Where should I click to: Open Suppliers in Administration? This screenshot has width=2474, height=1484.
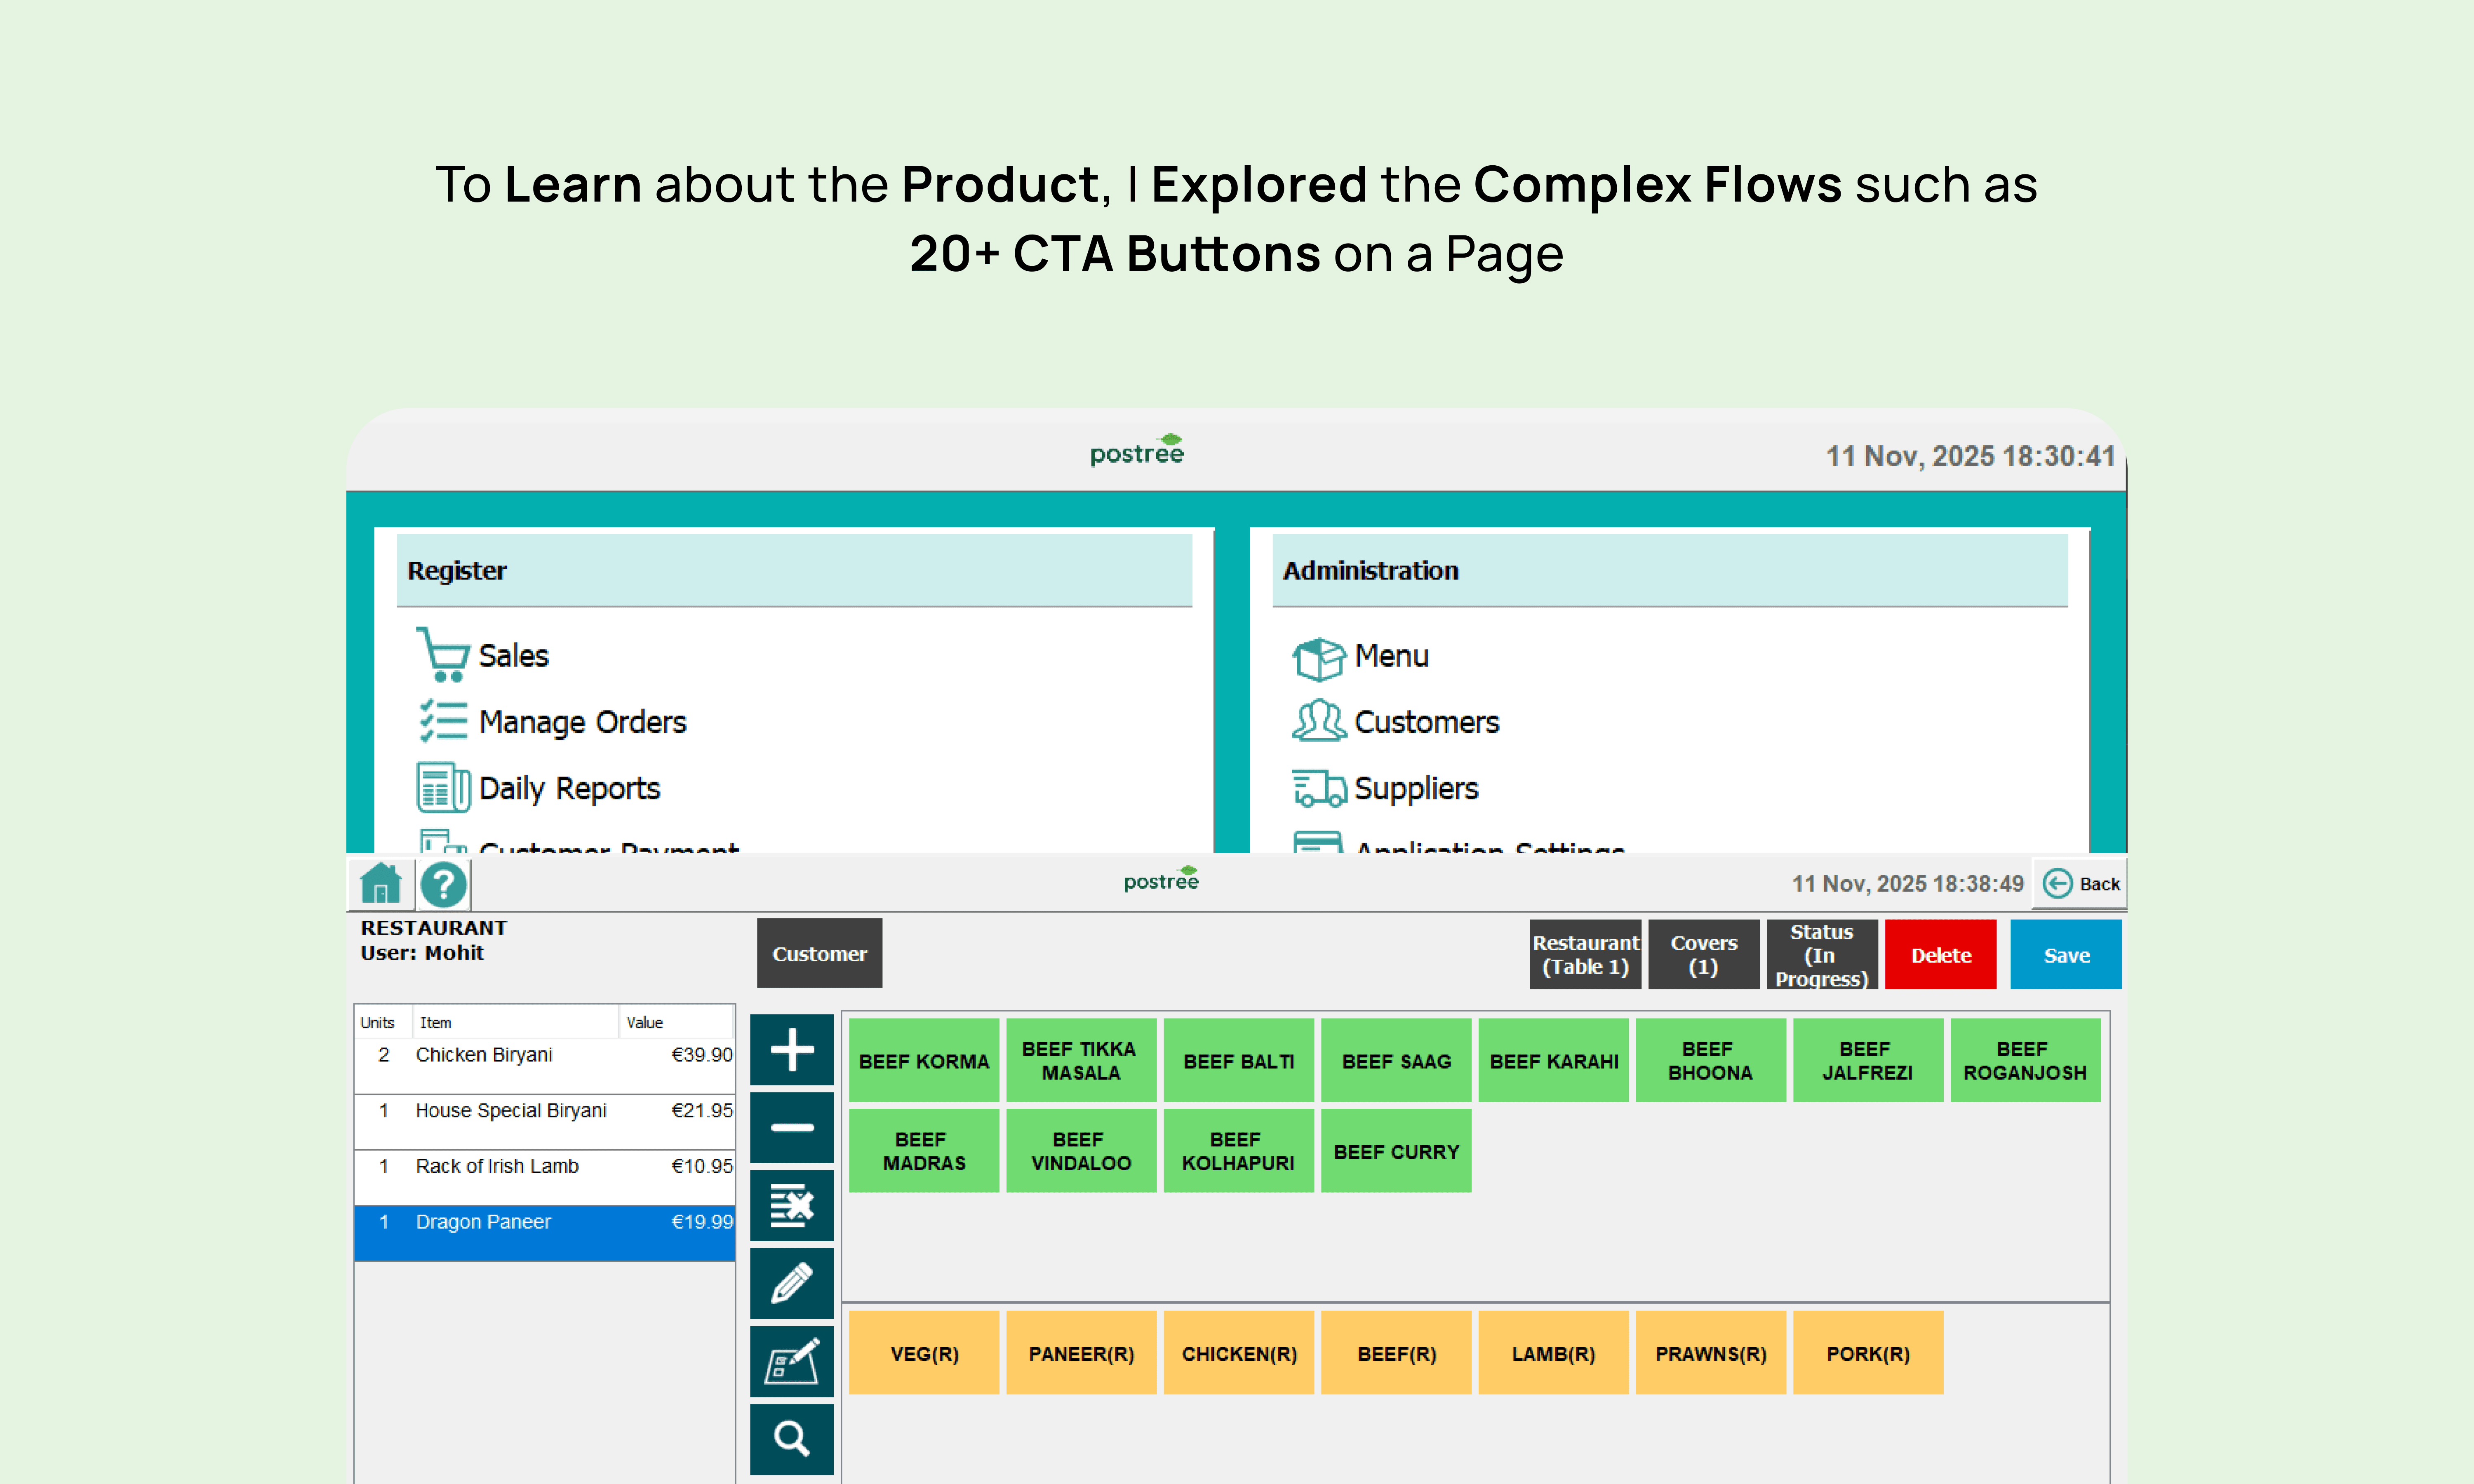pyautogui.click(x=1415, y=788)
